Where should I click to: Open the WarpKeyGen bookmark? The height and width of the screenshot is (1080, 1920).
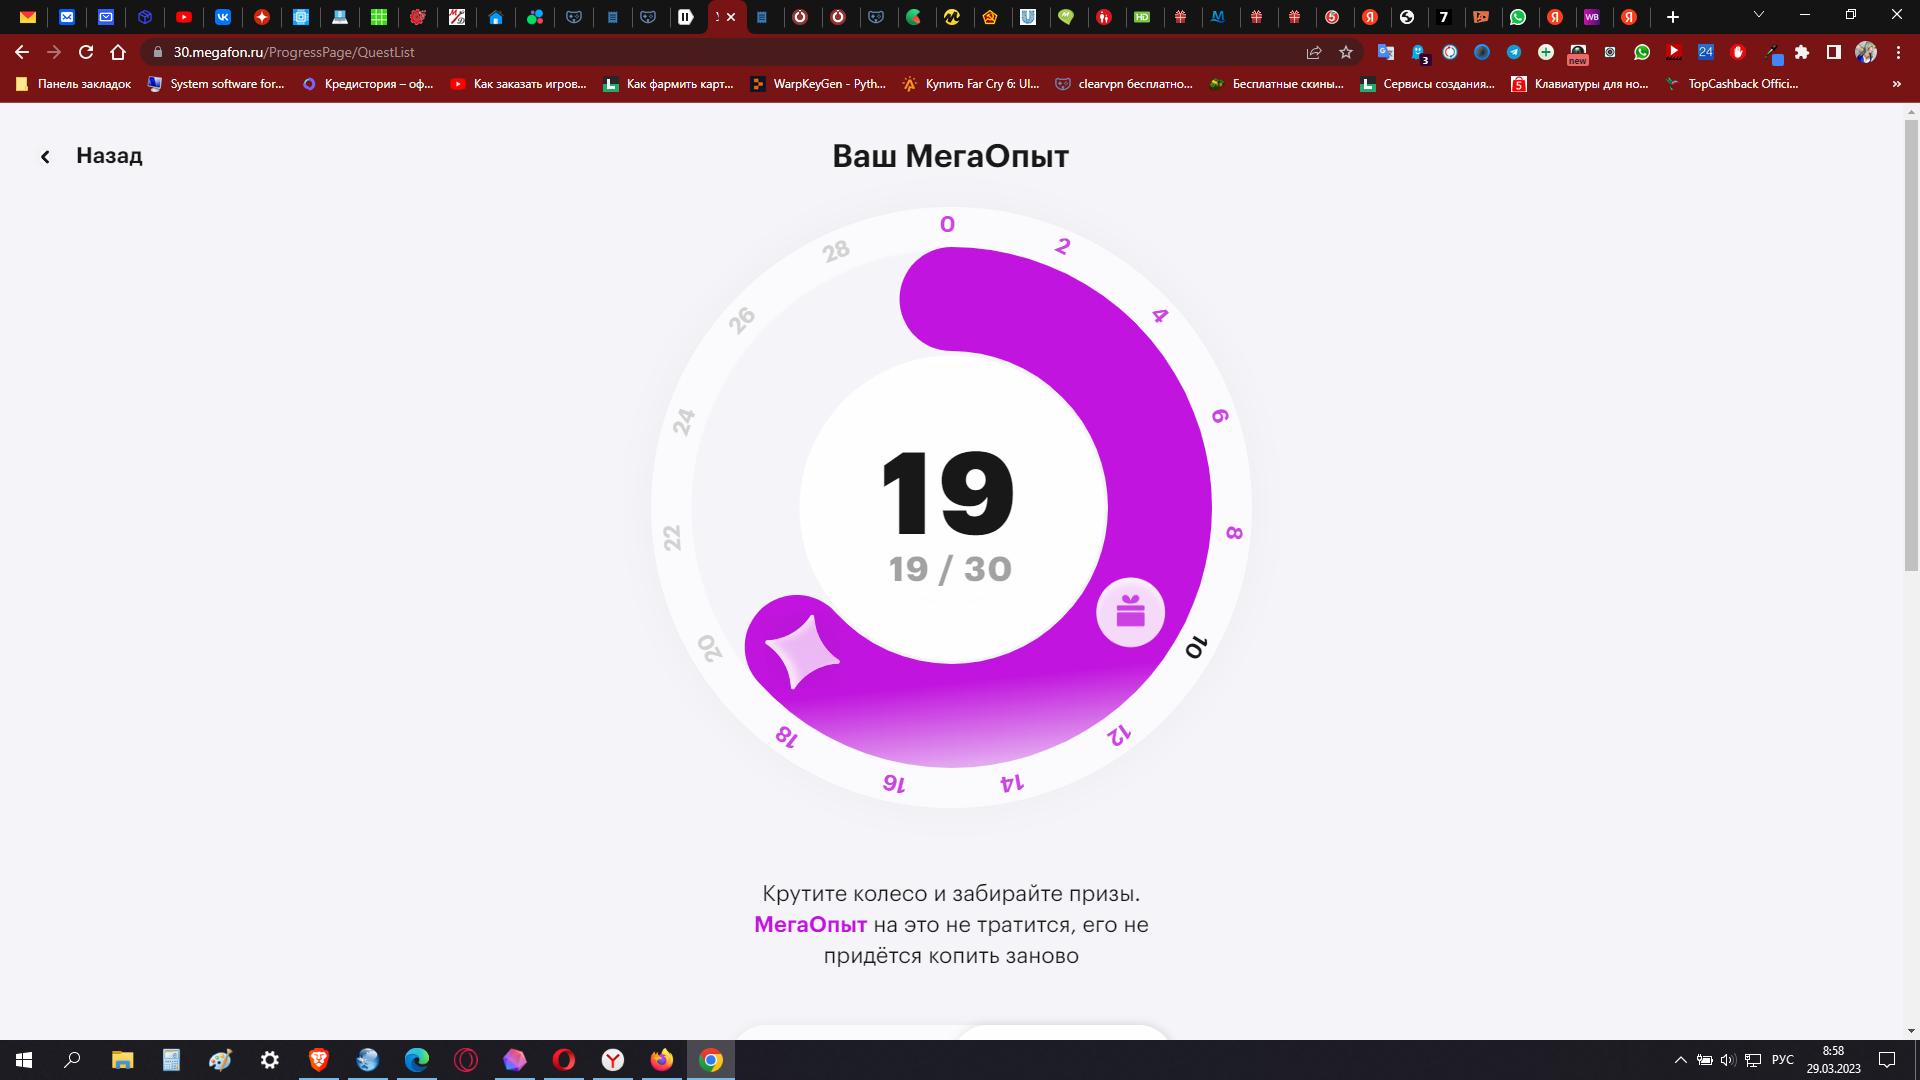point(819,84)
